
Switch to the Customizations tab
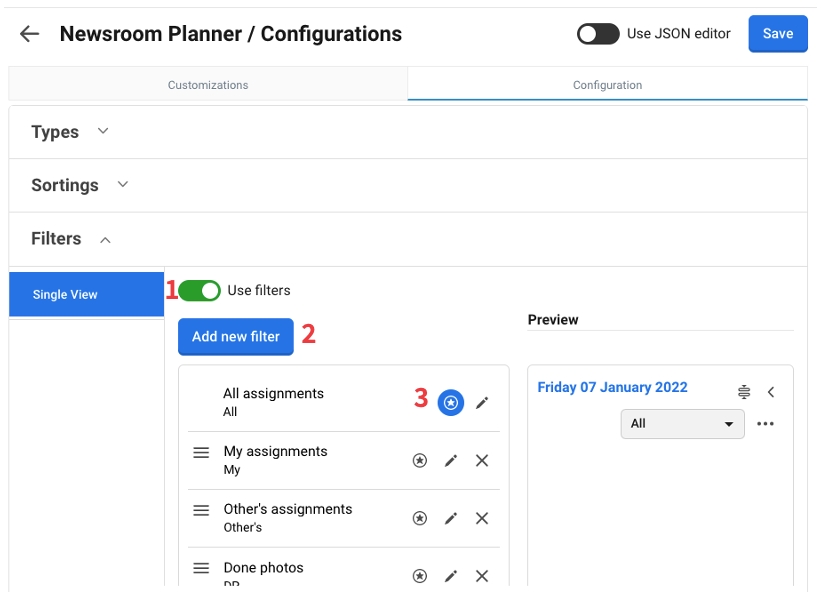(208, 85)
